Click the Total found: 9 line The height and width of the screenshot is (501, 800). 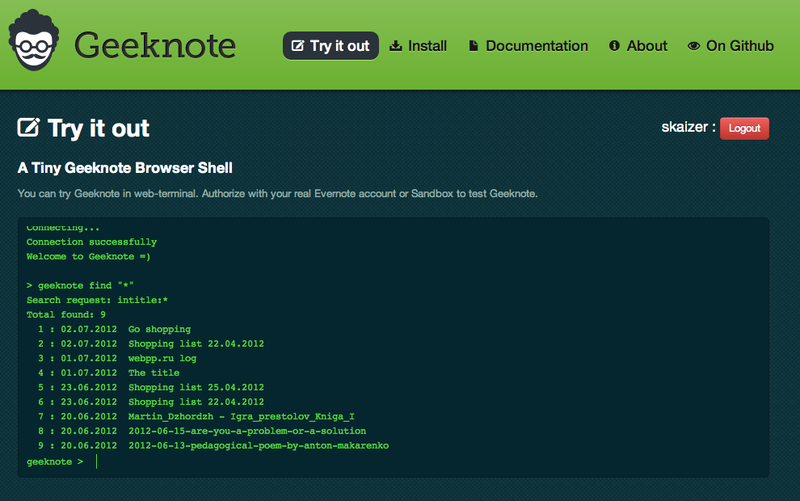(x=66, y=315)
